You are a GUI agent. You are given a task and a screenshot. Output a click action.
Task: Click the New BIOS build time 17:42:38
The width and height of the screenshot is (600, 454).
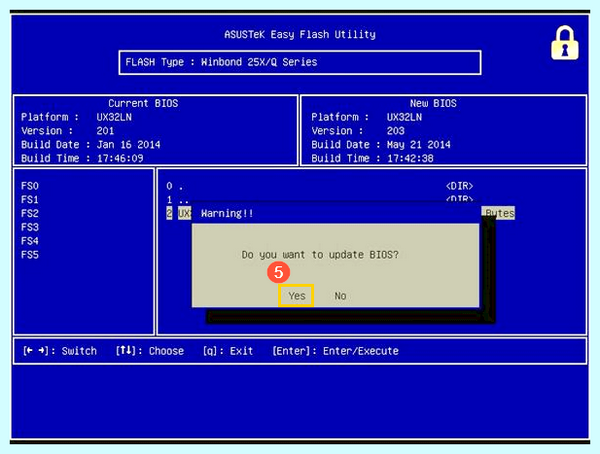pos(410,158)
